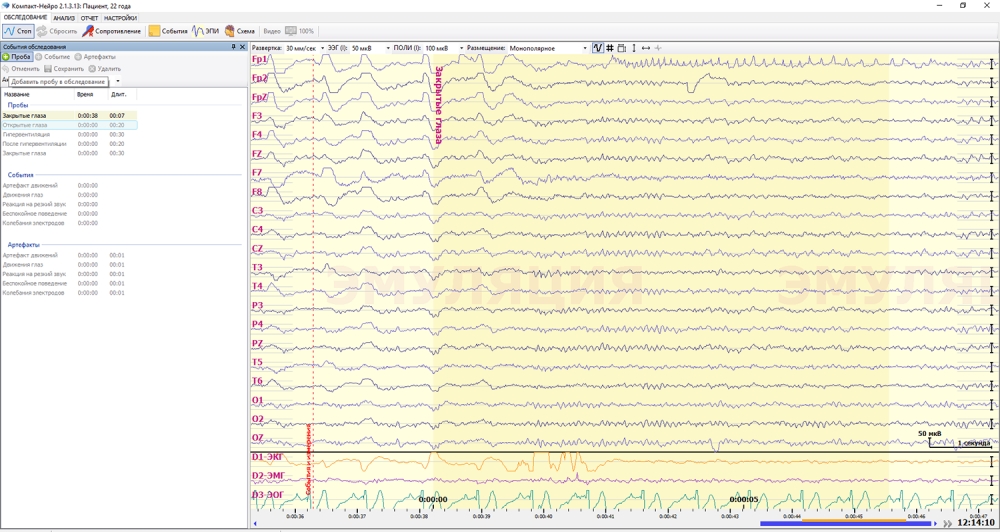Open the Схема electrode scheme
Screen dimensions: 1000x532
pyautogui.click(x=240, y=32)
